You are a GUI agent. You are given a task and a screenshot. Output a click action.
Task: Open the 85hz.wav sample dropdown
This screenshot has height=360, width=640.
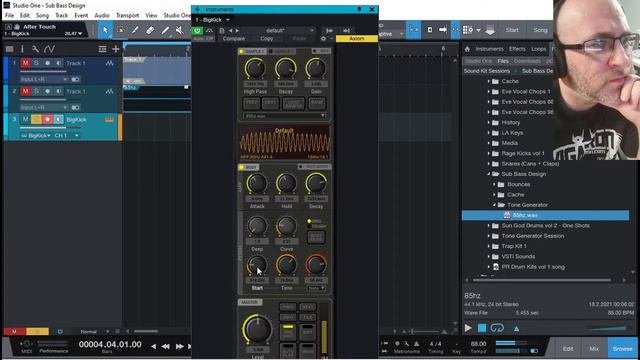(x=284, y=116)
